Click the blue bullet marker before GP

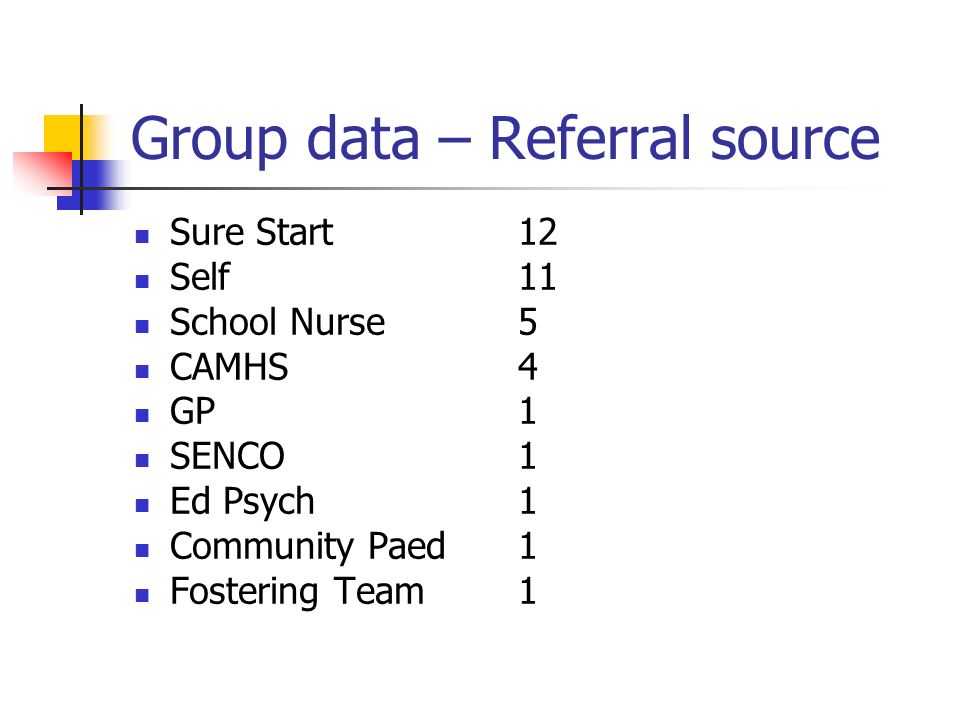142,416
